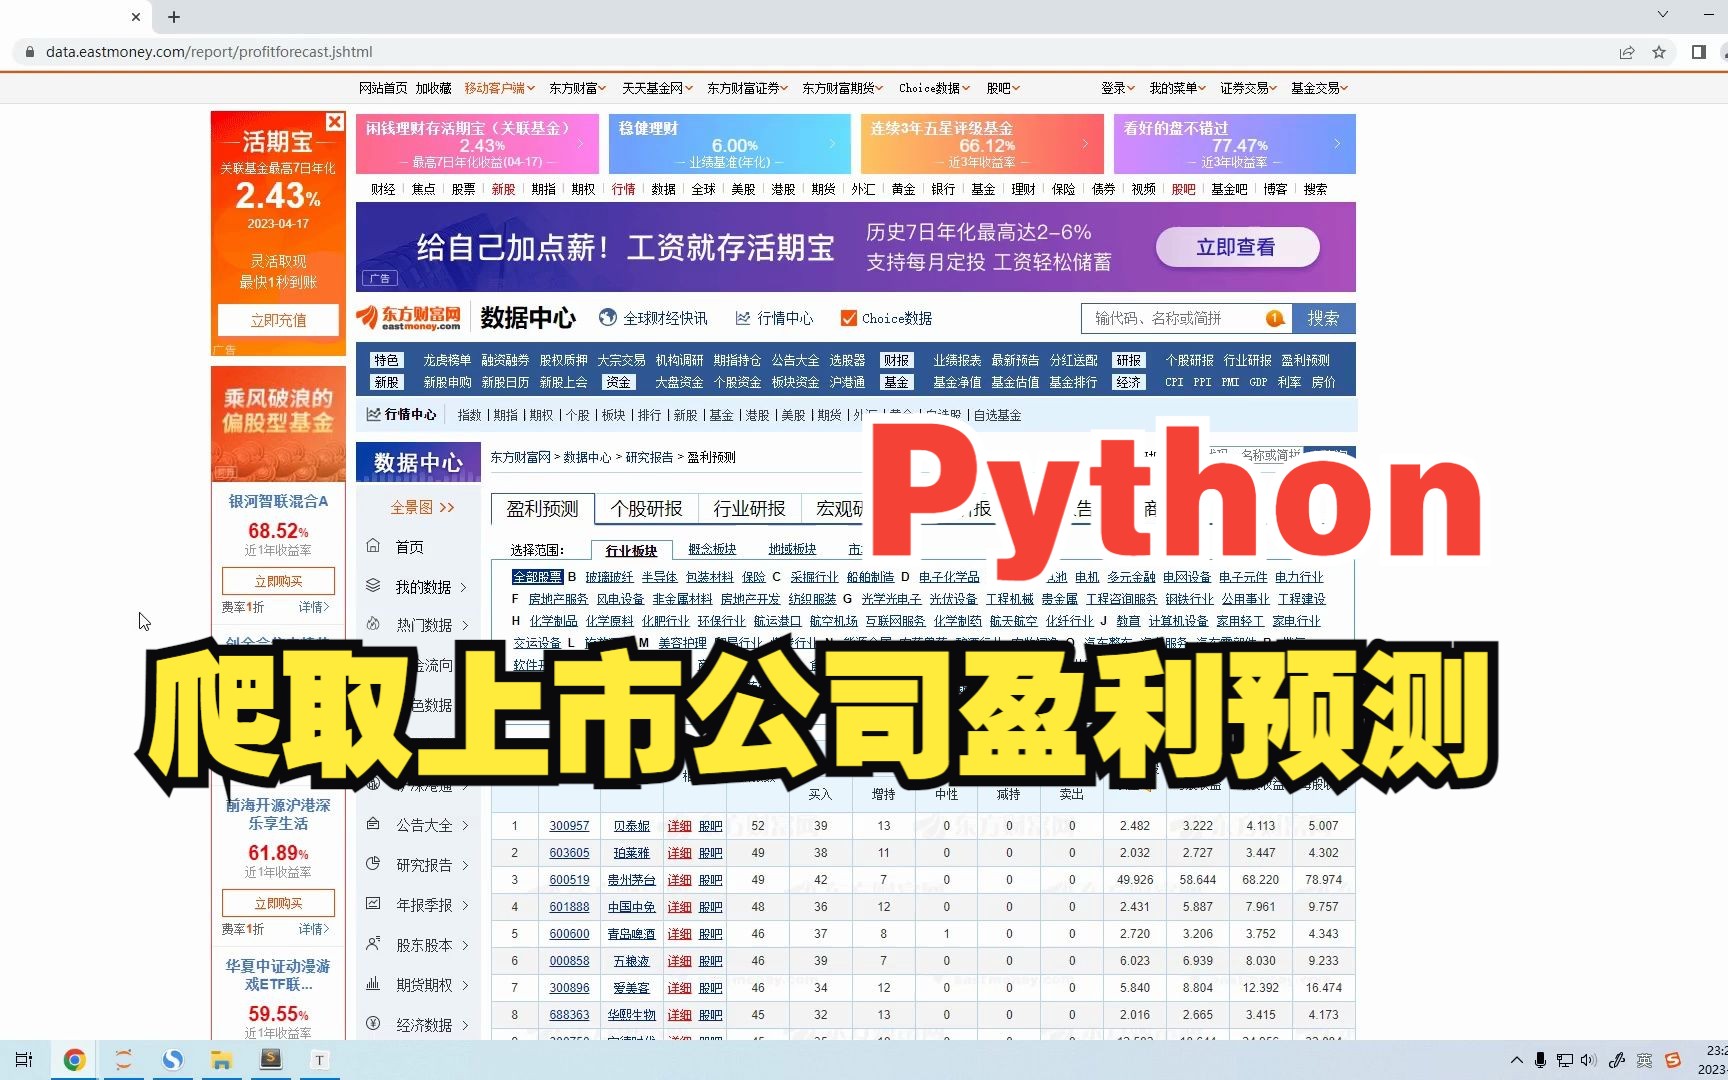Click 年报季报 chart icon in sidebar
This screenshot has height=1080, width=1728.
point(373,904)
